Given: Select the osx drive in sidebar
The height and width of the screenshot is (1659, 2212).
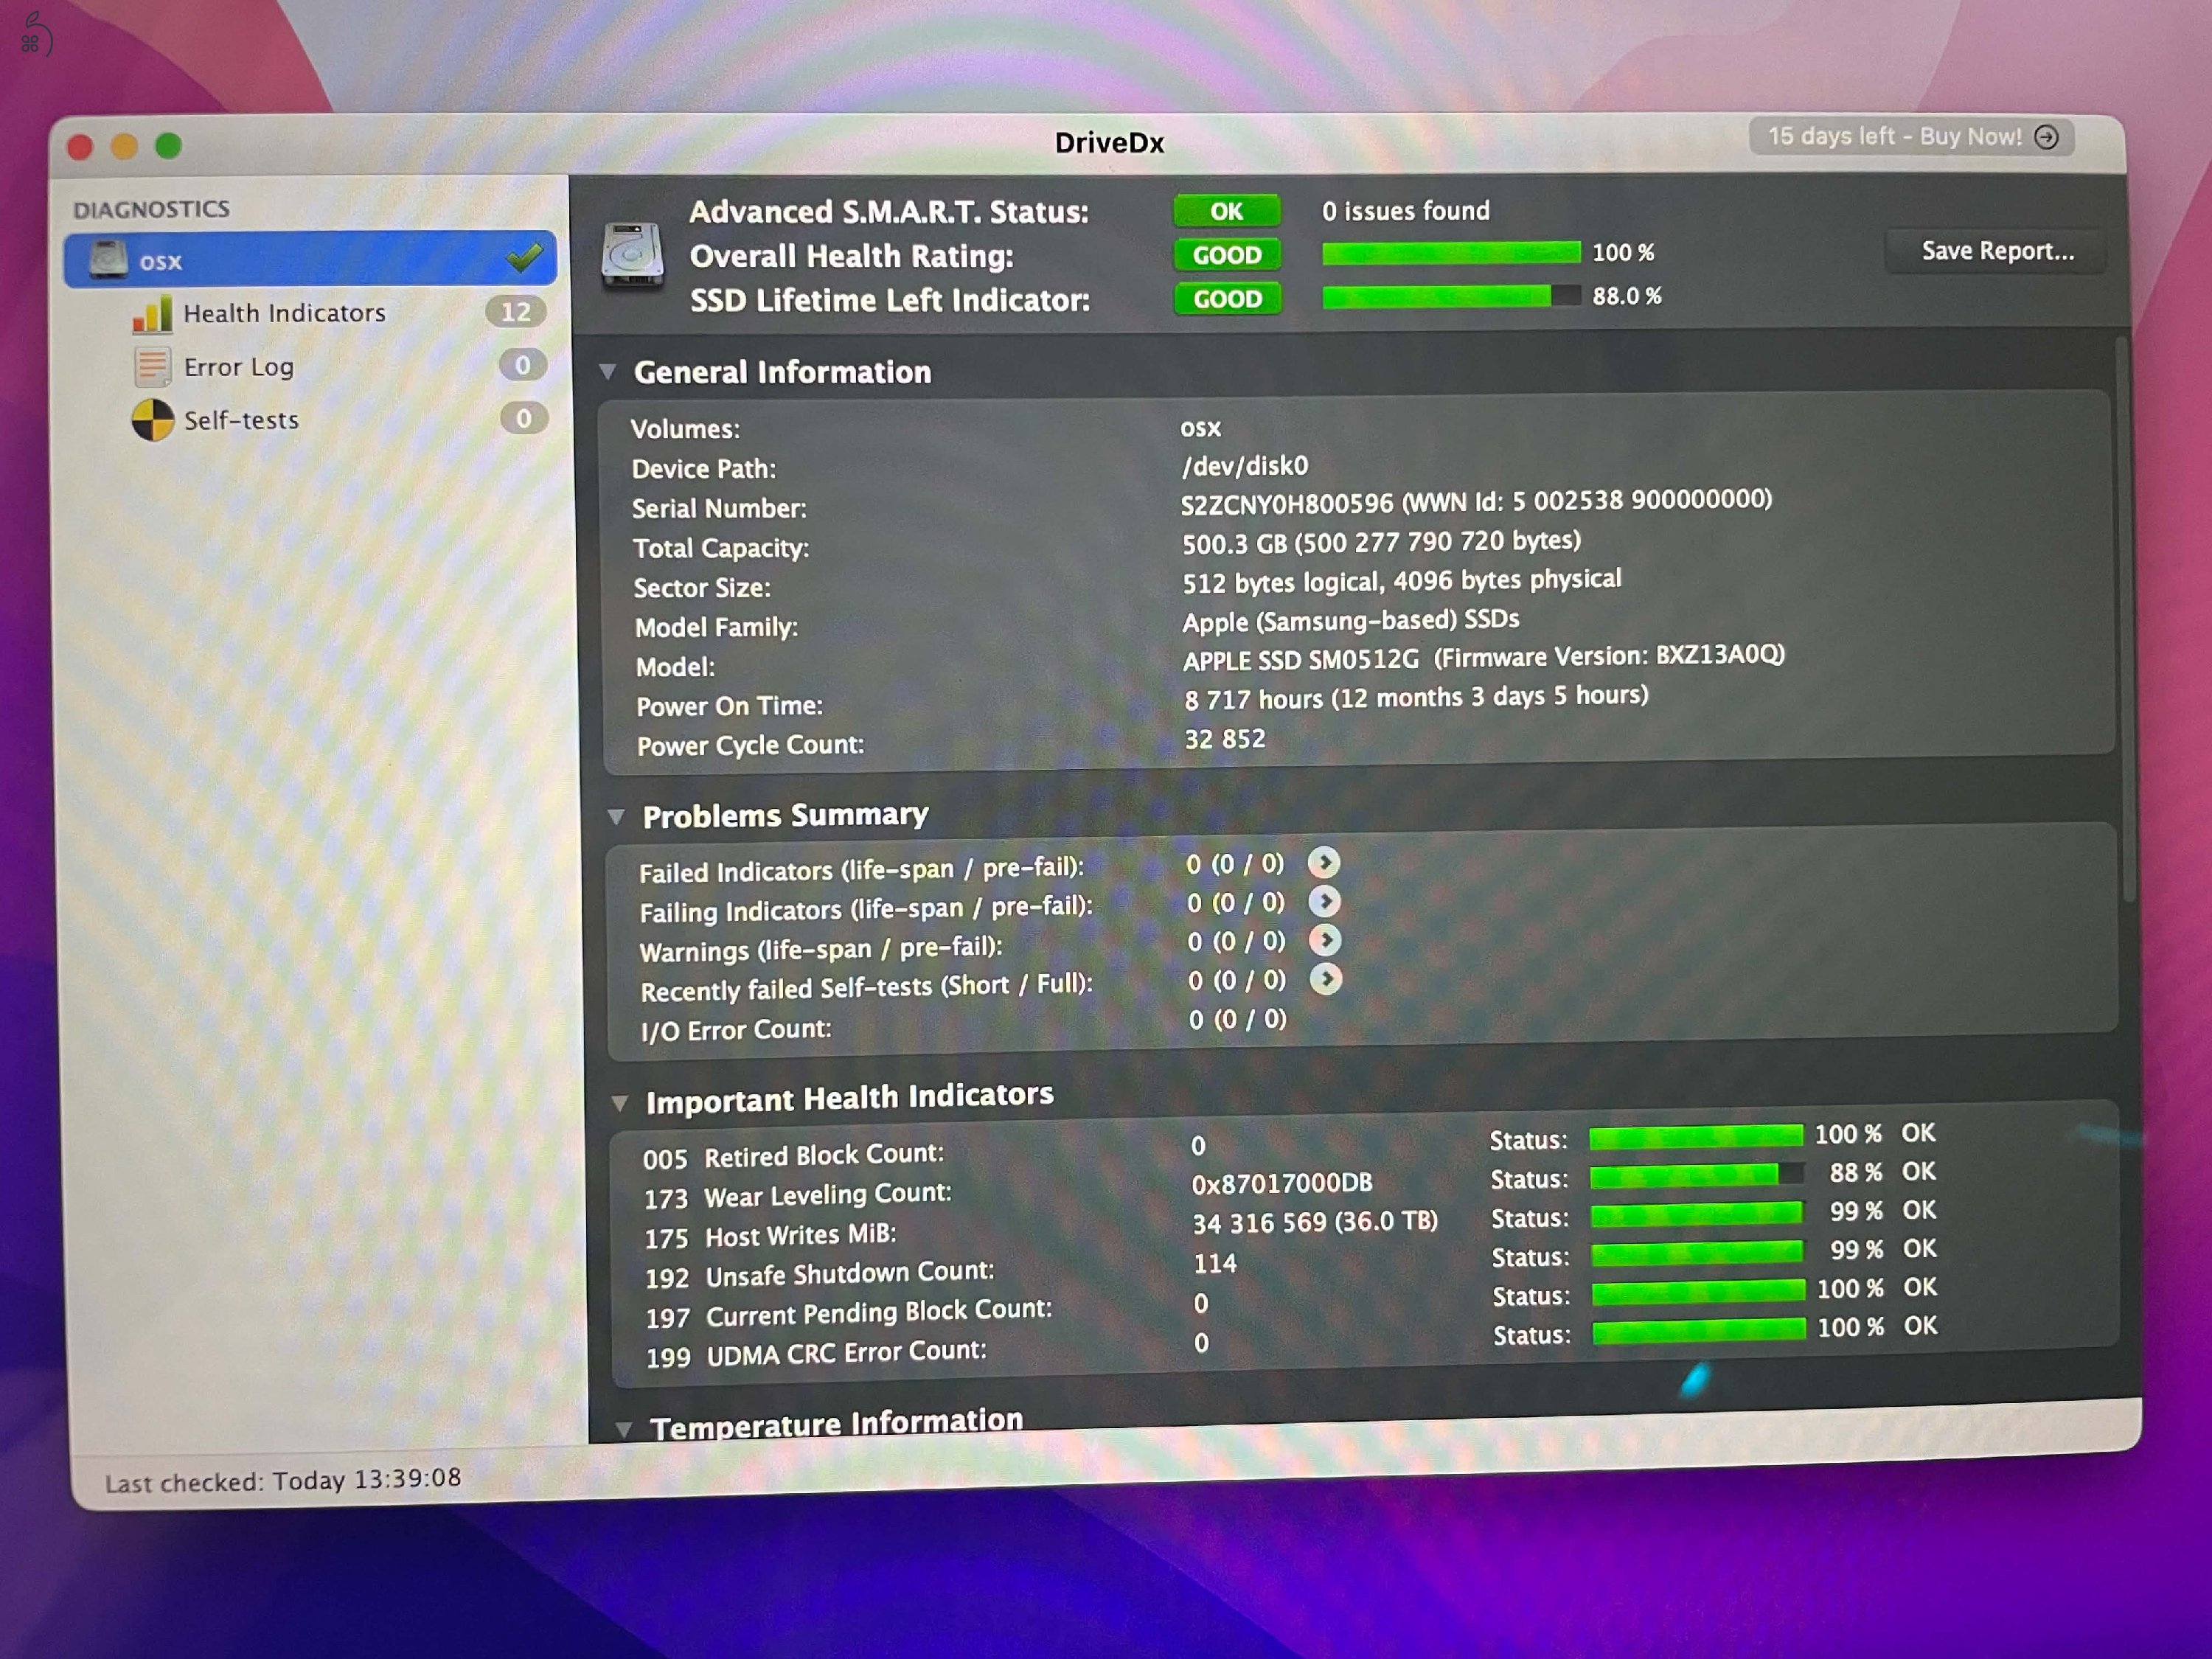Looking at the screenshot, I should 310,260.
